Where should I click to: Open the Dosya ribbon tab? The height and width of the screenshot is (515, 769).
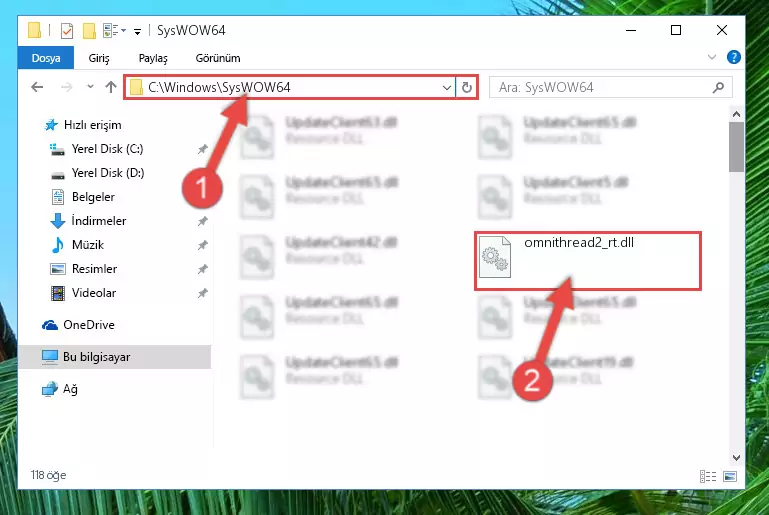(46, 58)
